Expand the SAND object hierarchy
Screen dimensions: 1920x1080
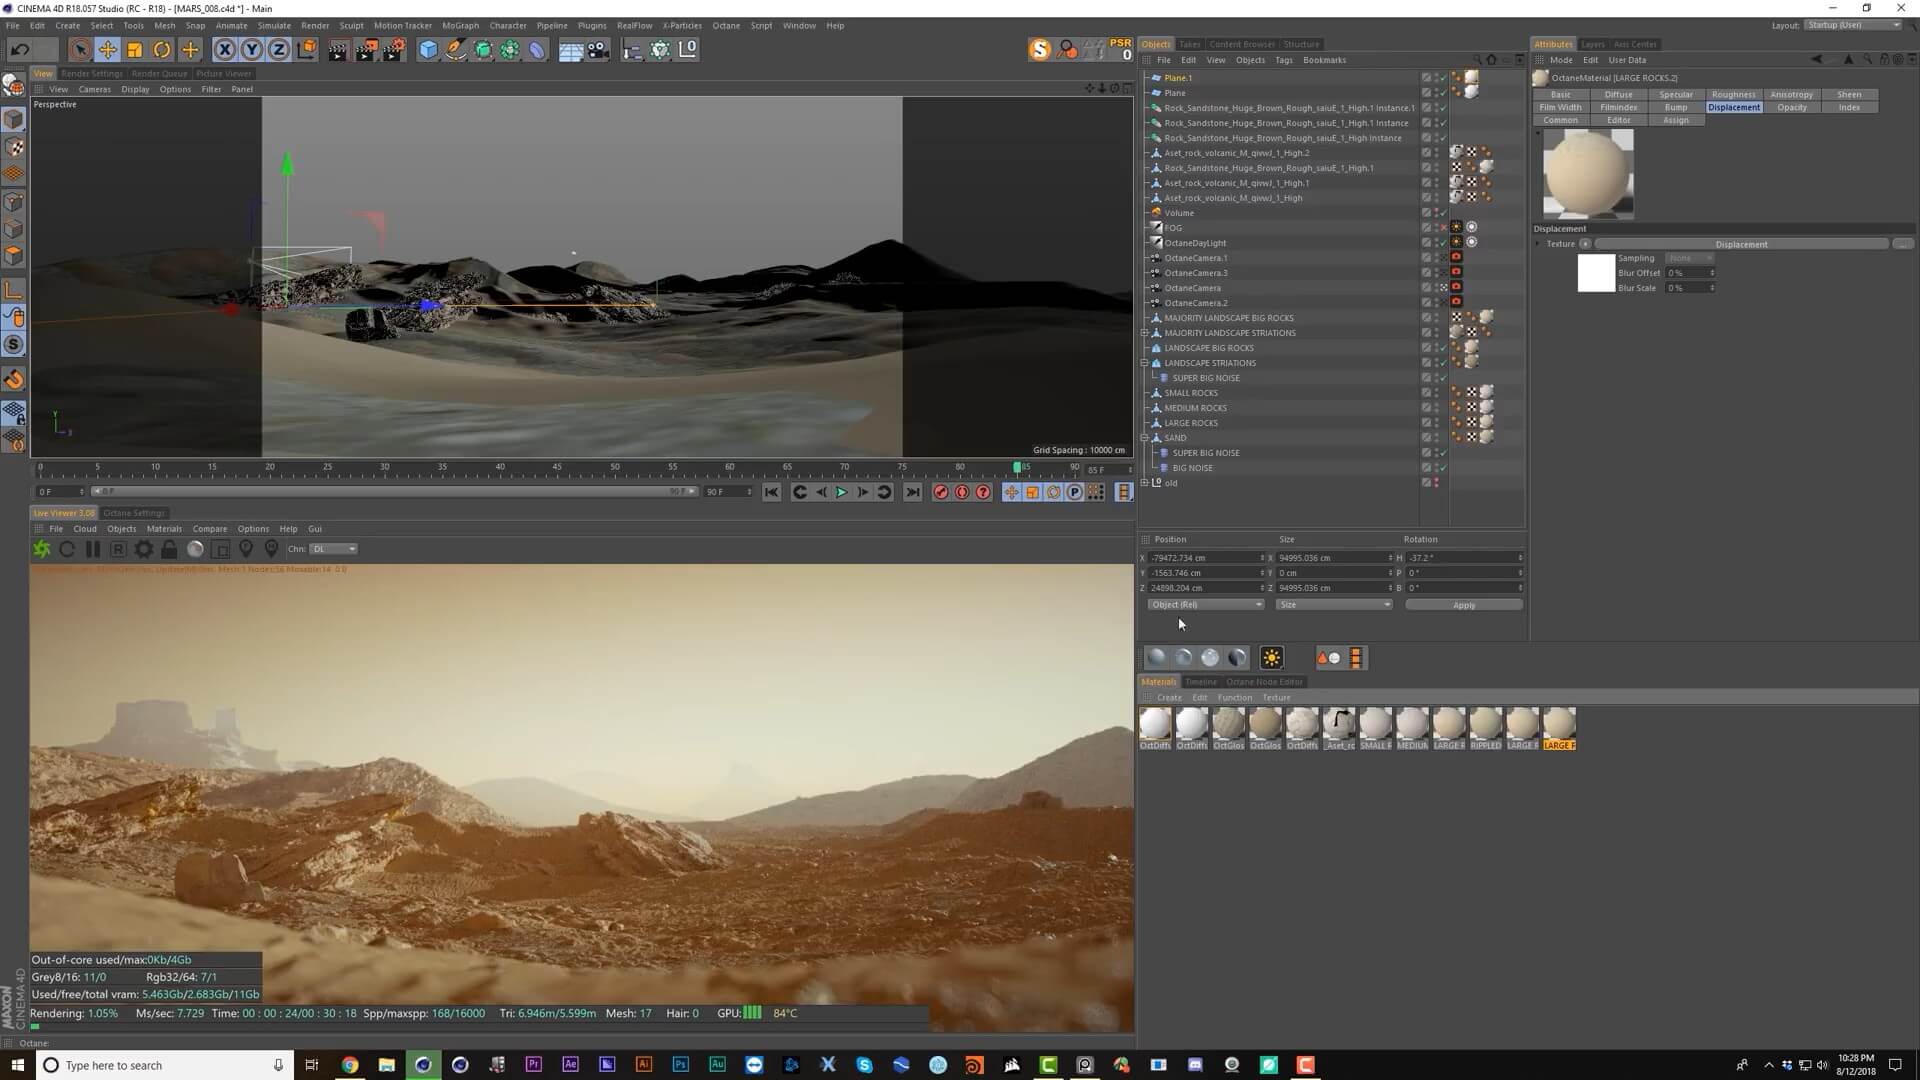pos(1145,438)
